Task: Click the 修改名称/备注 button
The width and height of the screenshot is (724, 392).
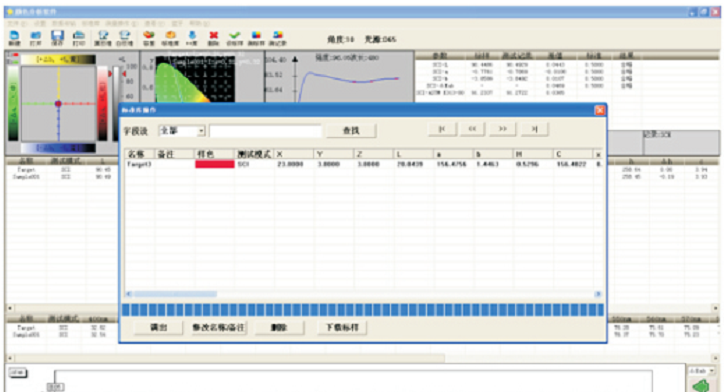Action: tap(218, 327)
